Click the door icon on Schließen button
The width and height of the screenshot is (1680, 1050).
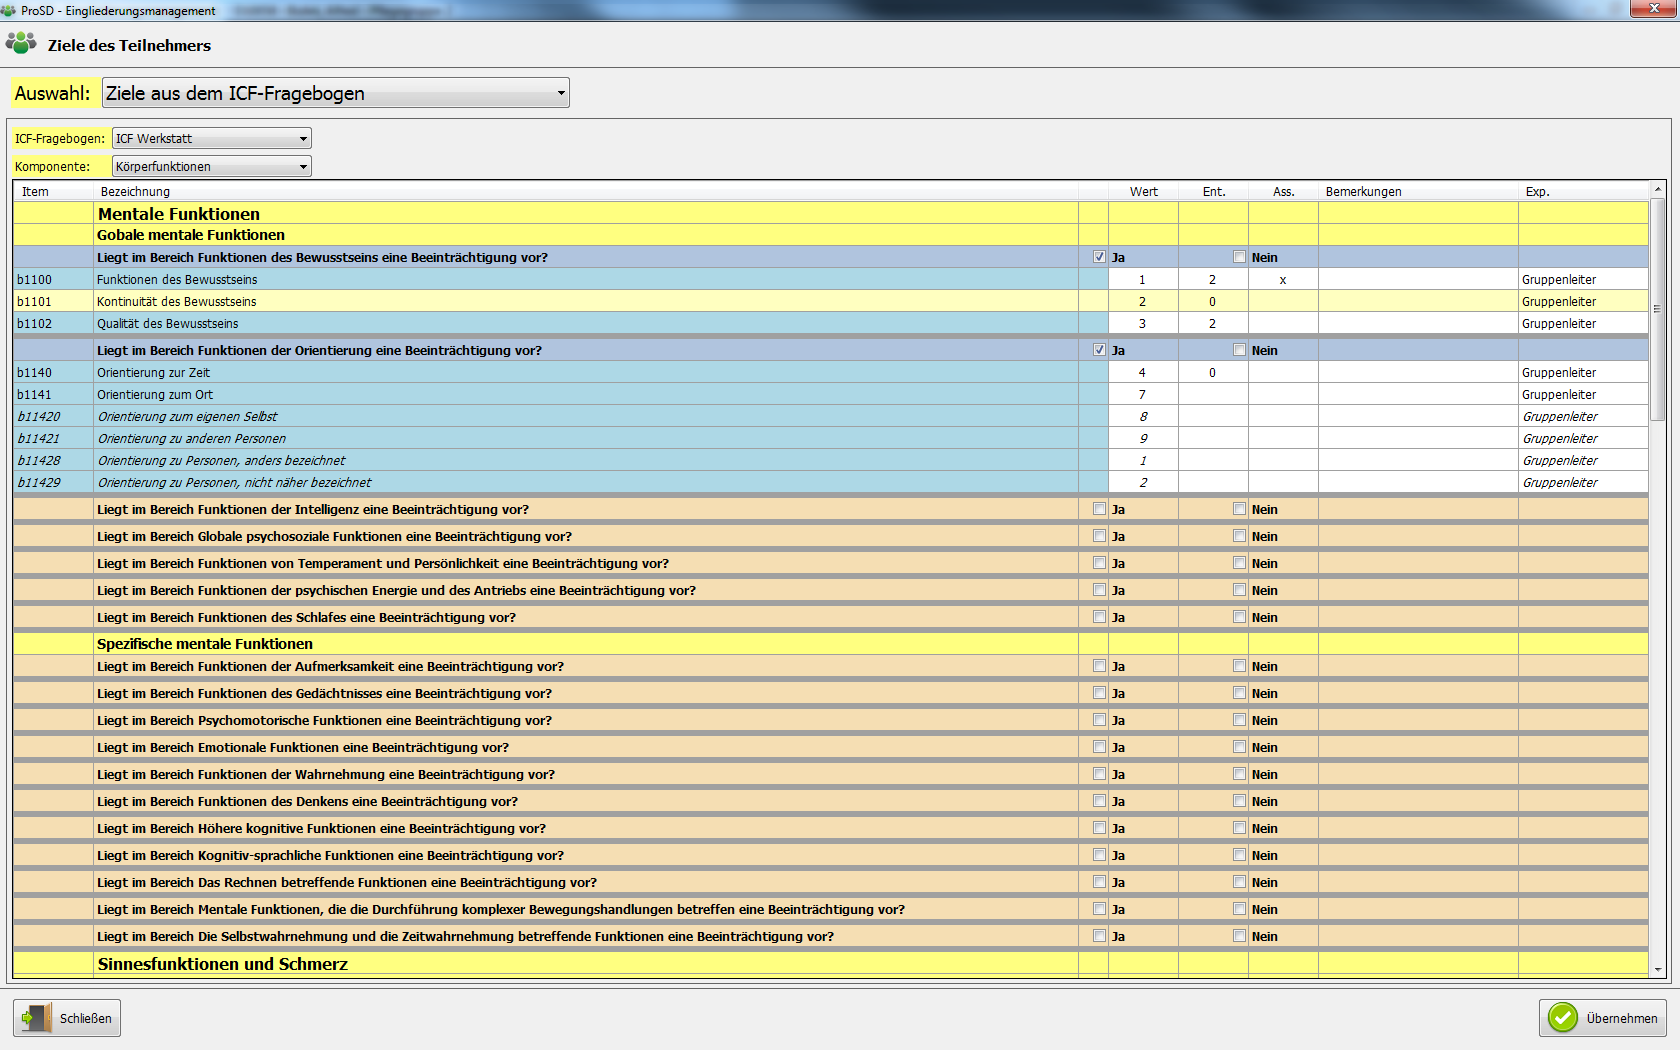(x=37, y=1018)
